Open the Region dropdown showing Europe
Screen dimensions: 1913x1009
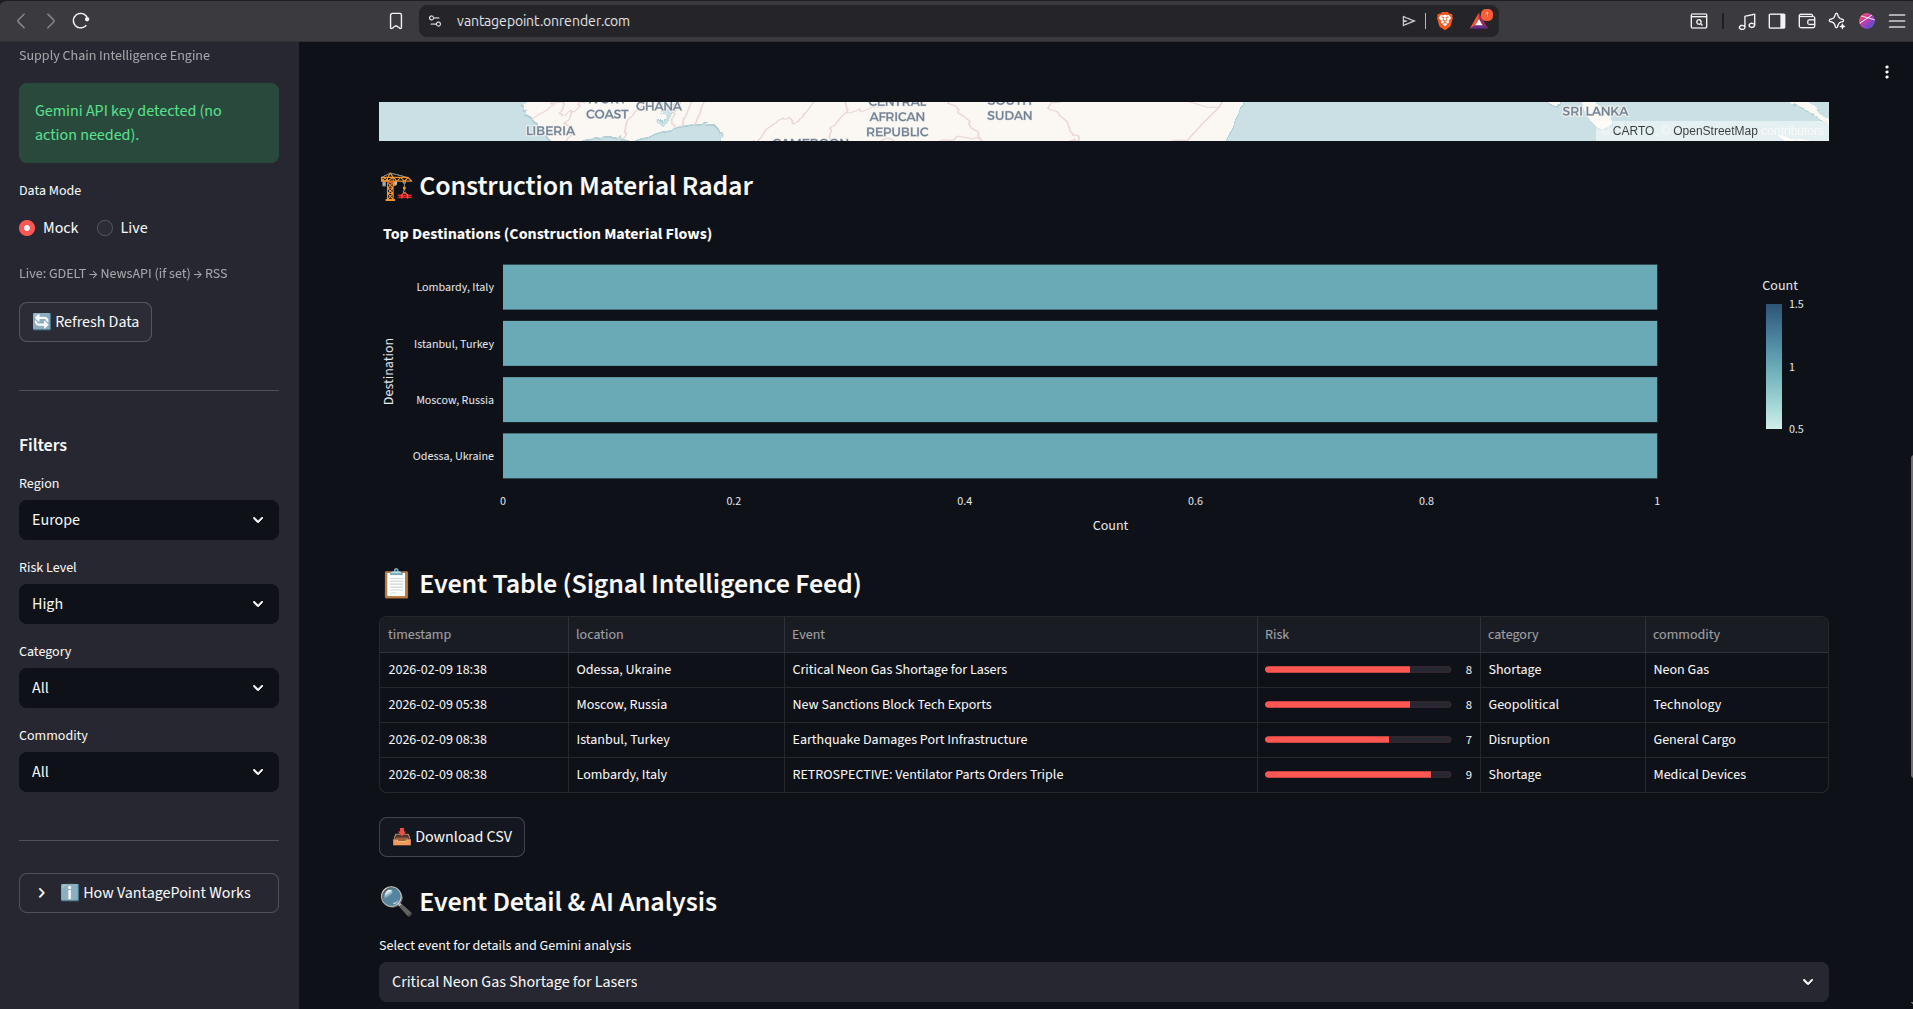[149, 520]
